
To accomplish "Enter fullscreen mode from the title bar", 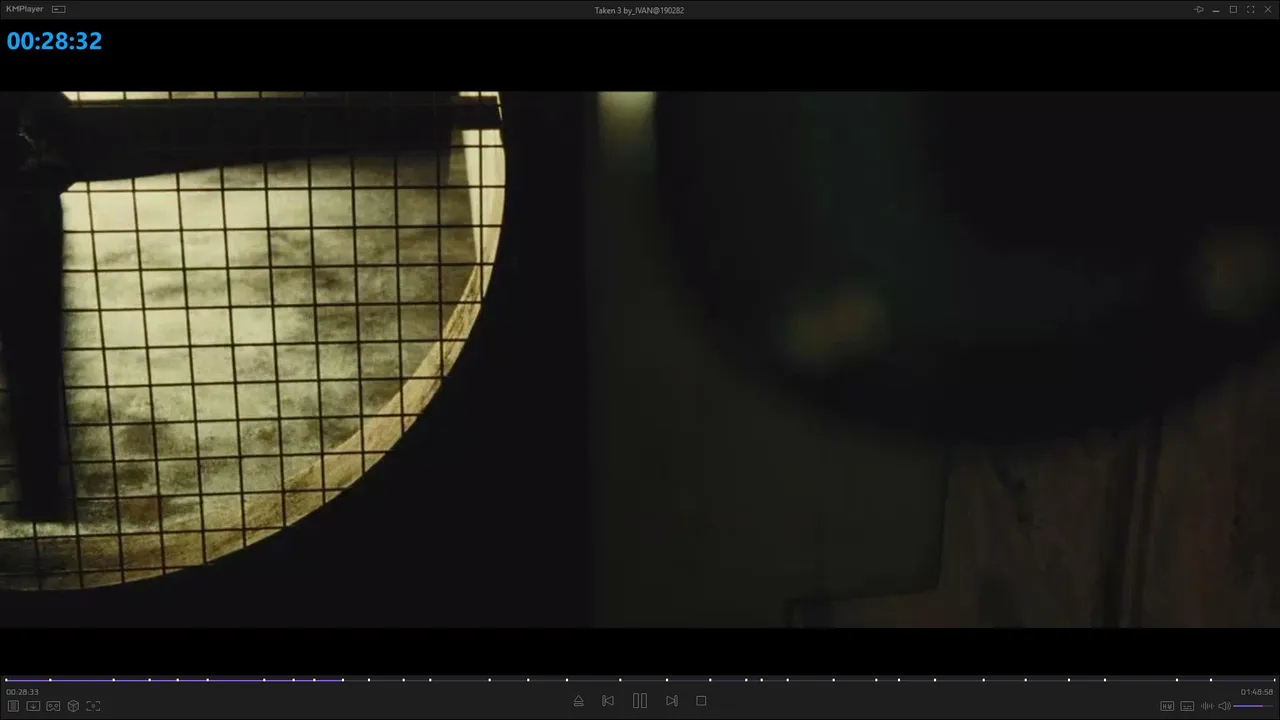I will pos(1250,9).
